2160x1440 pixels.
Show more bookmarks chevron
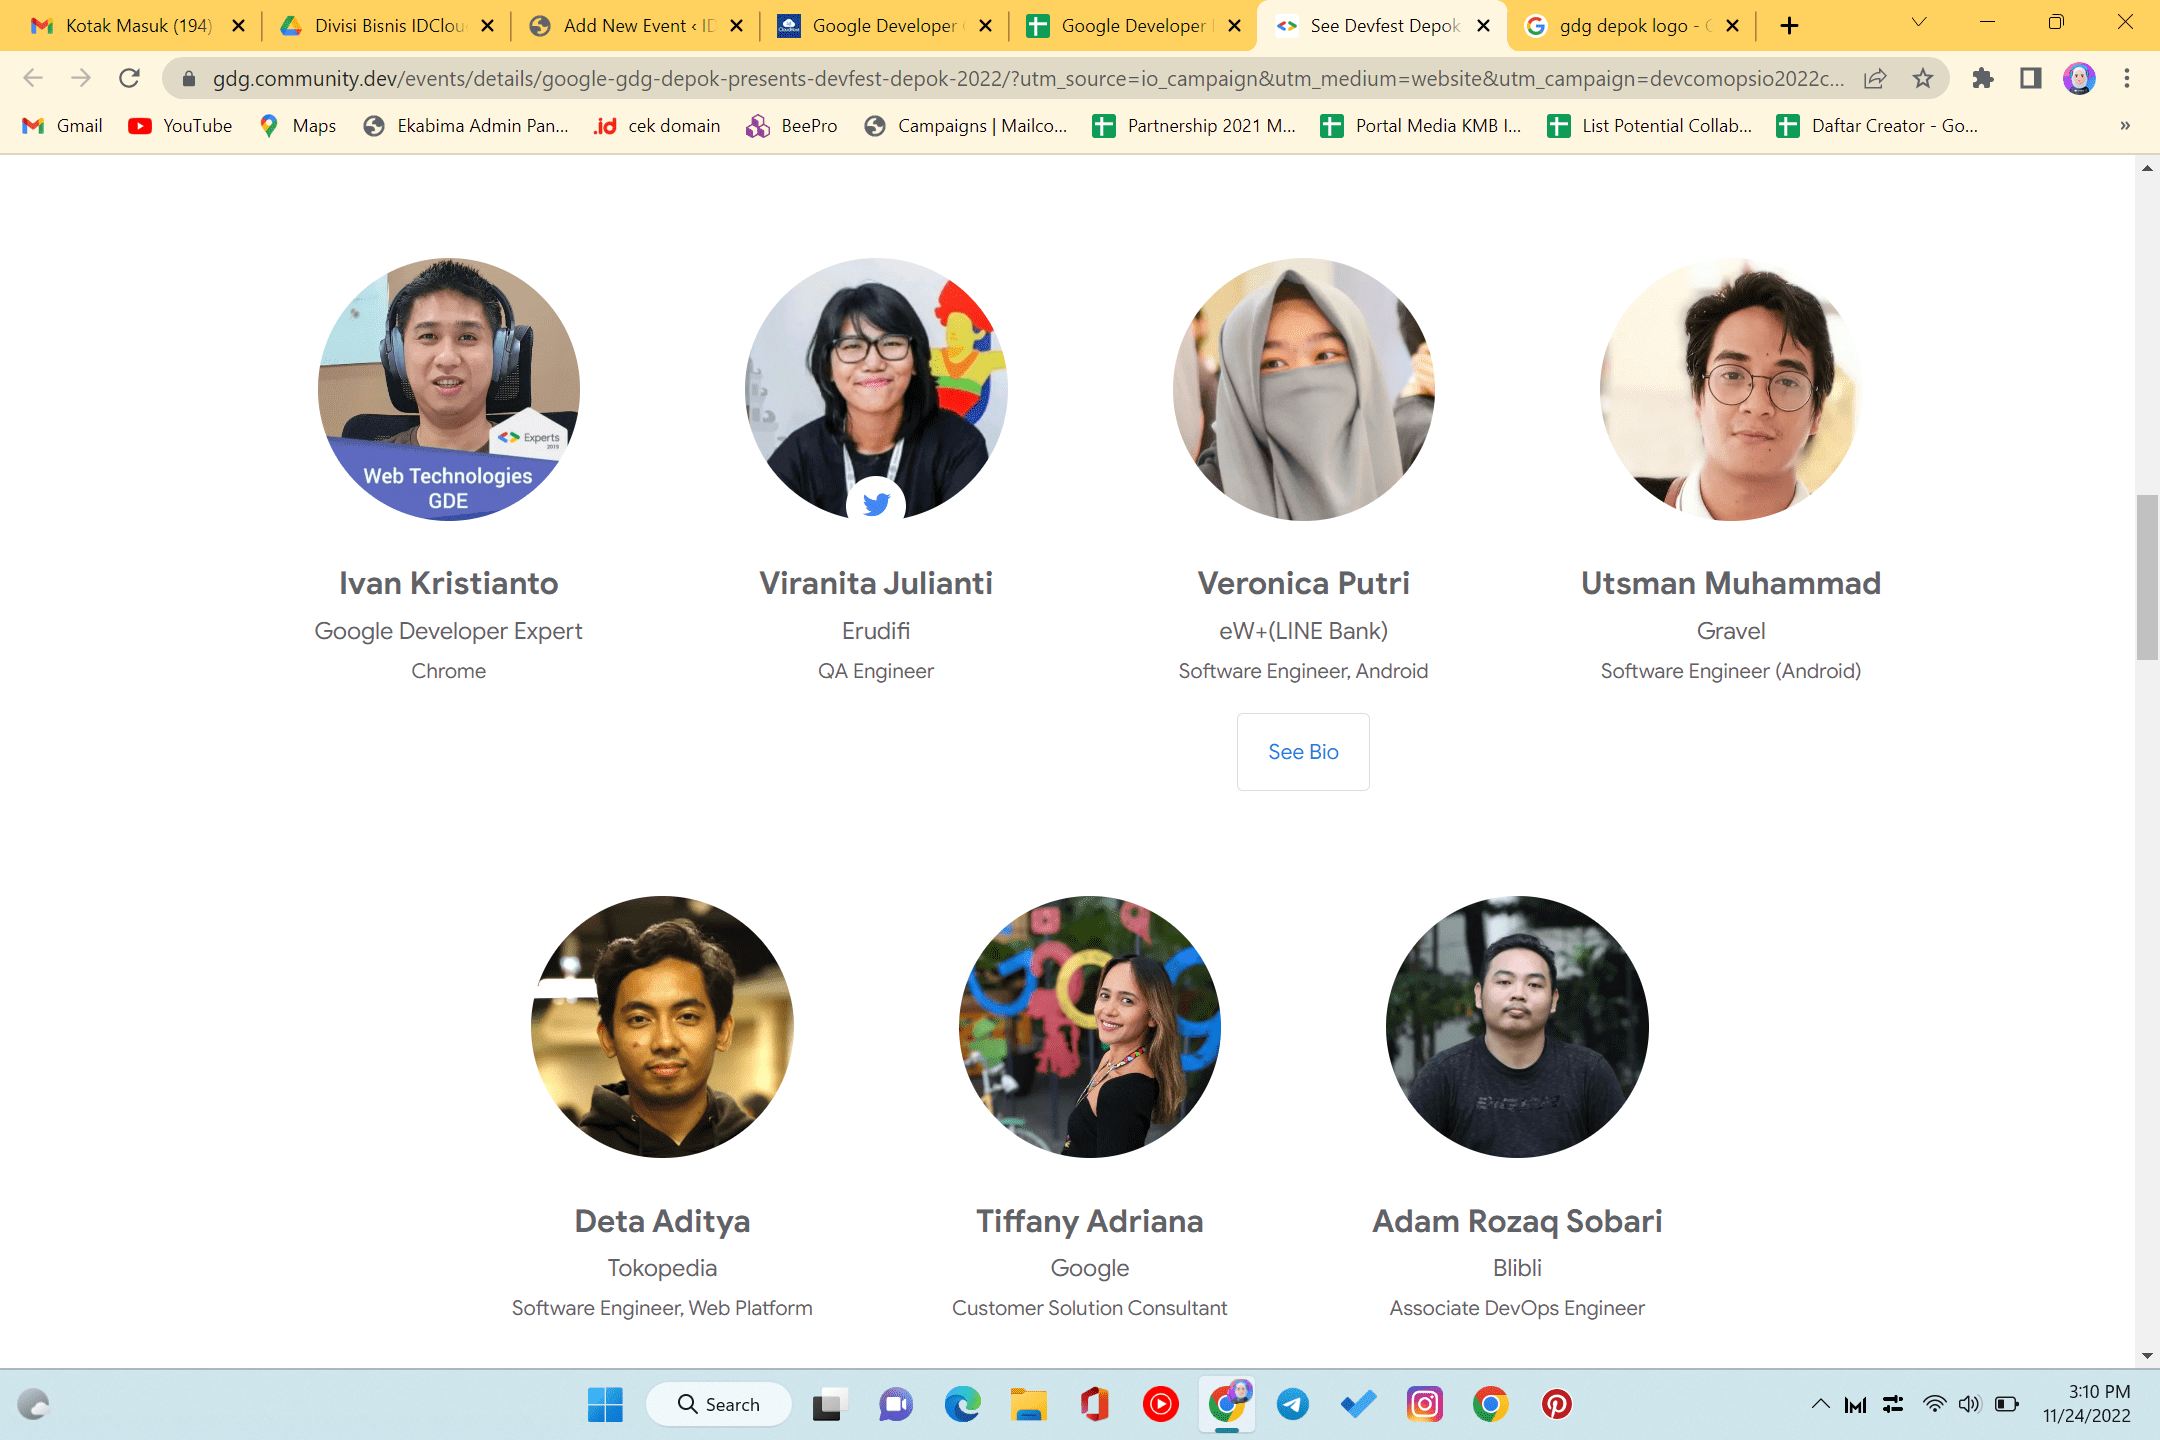click(2125, 125)
